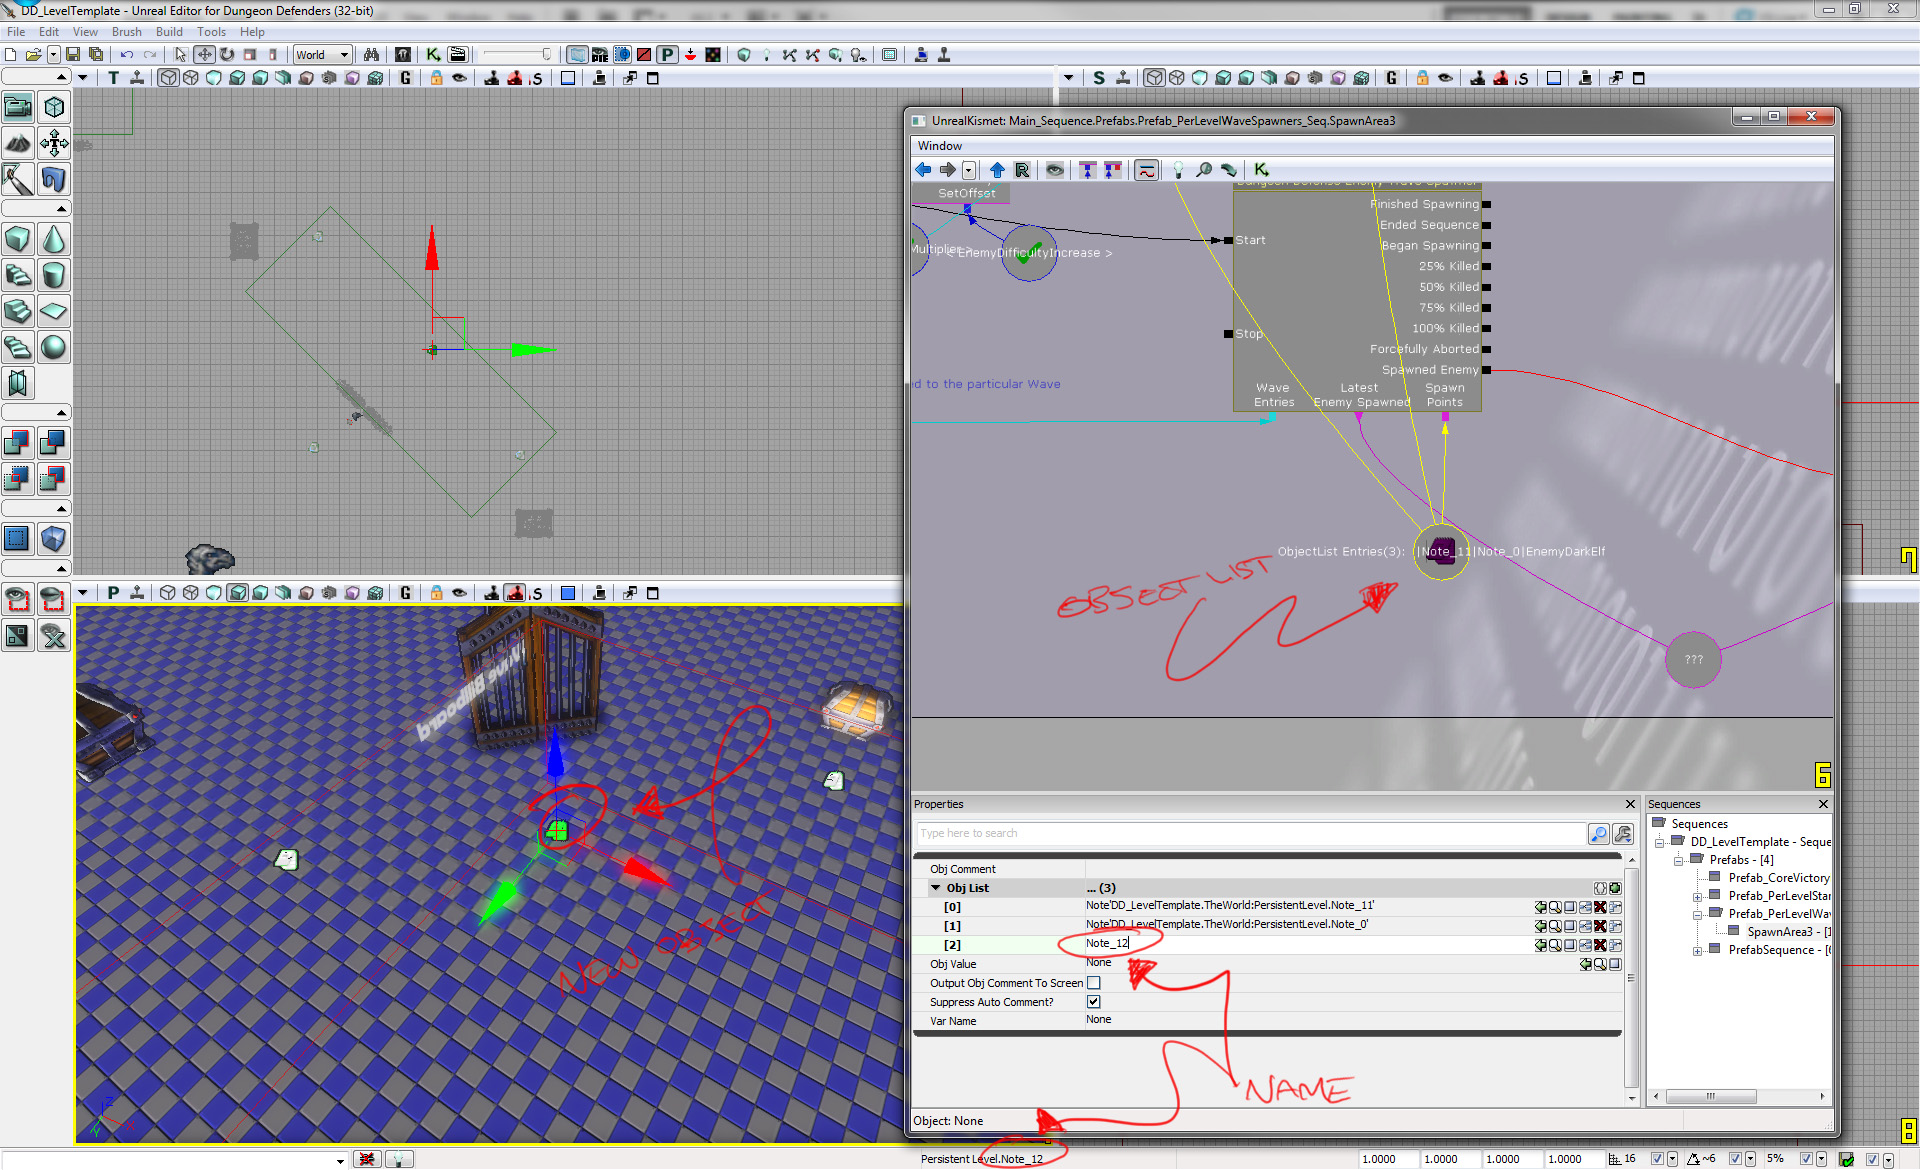Create a Sheet builder brush
Screen dimensions: 1920x1170
pyautogui.click(x=54, y=311)
